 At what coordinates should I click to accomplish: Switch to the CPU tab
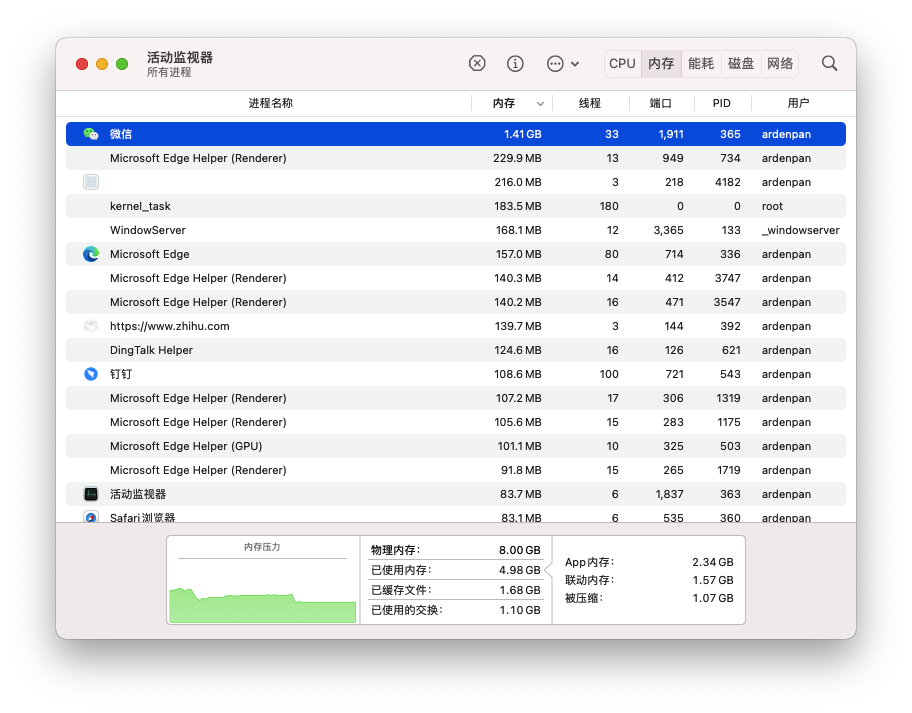622,63
